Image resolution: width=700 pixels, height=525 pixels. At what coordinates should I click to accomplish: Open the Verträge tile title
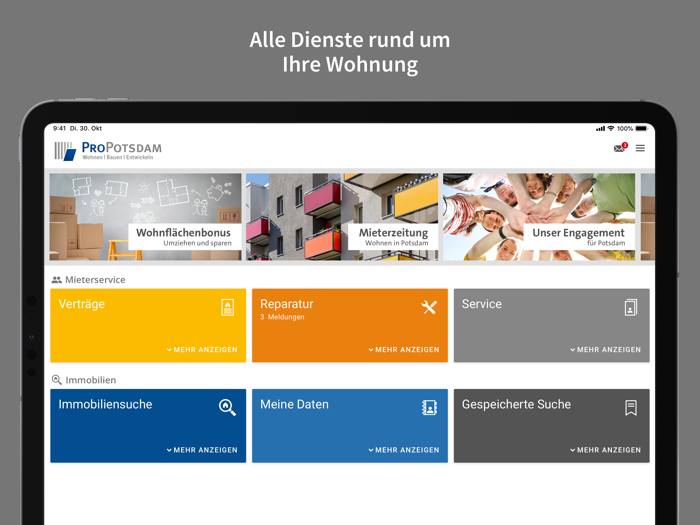click(82, 304)
